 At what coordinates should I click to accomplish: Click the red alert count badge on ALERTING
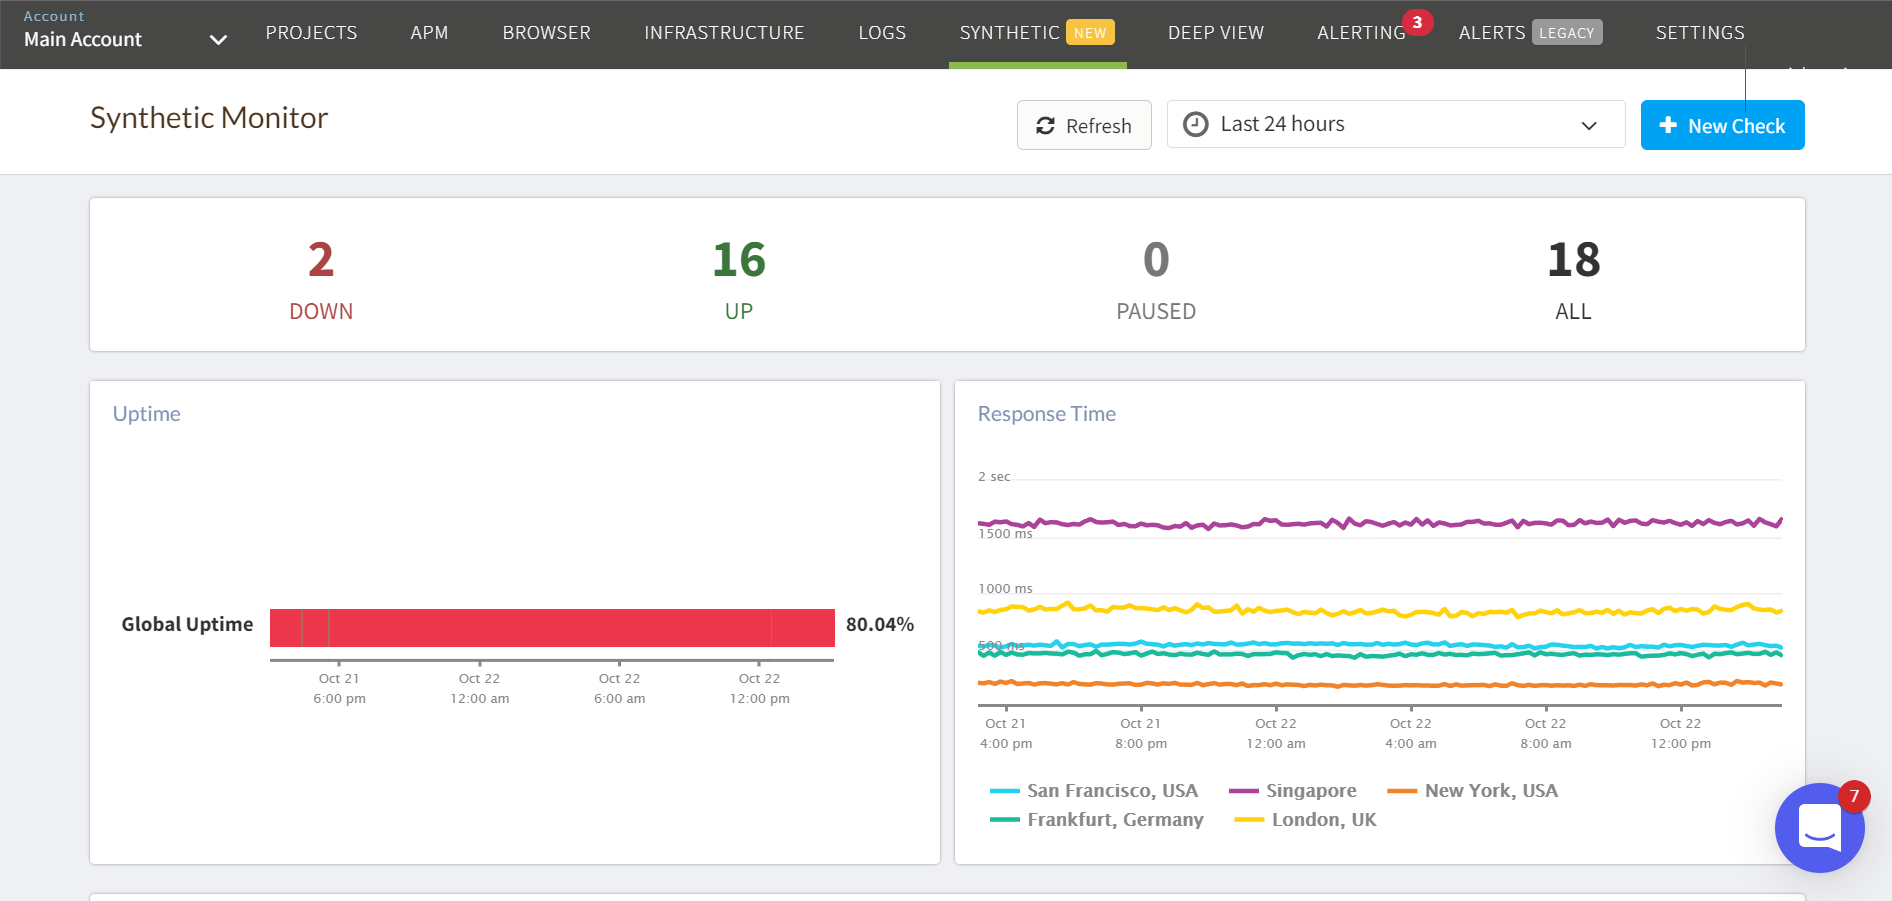coord(1419,21)
